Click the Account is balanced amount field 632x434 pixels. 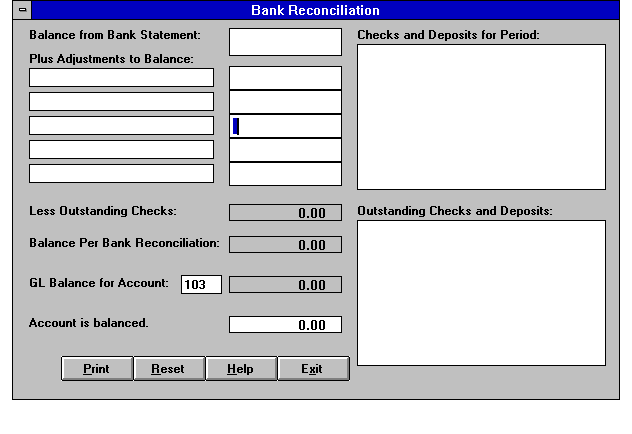coord(285,325)
